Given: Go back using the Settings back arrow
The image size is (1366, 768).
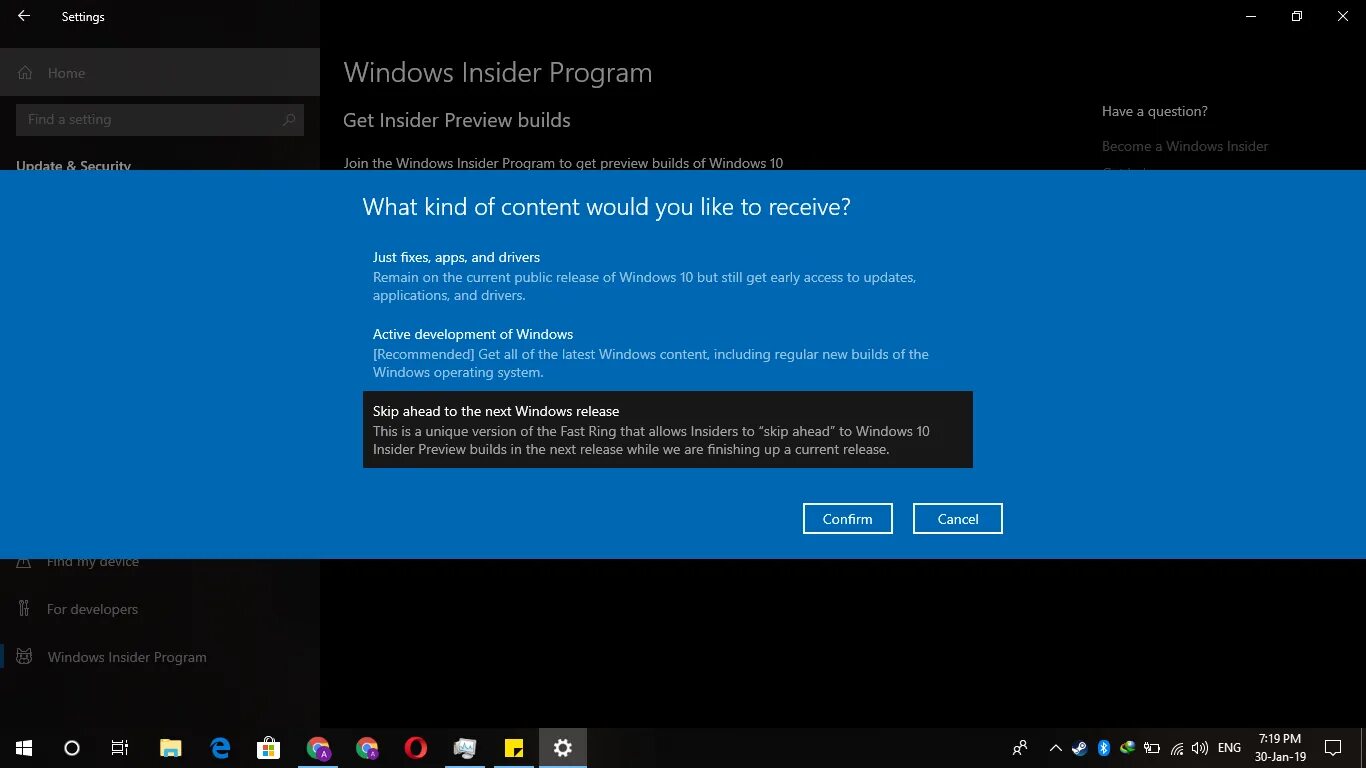Looking at the screenshot, I should (x=24, y=16).
